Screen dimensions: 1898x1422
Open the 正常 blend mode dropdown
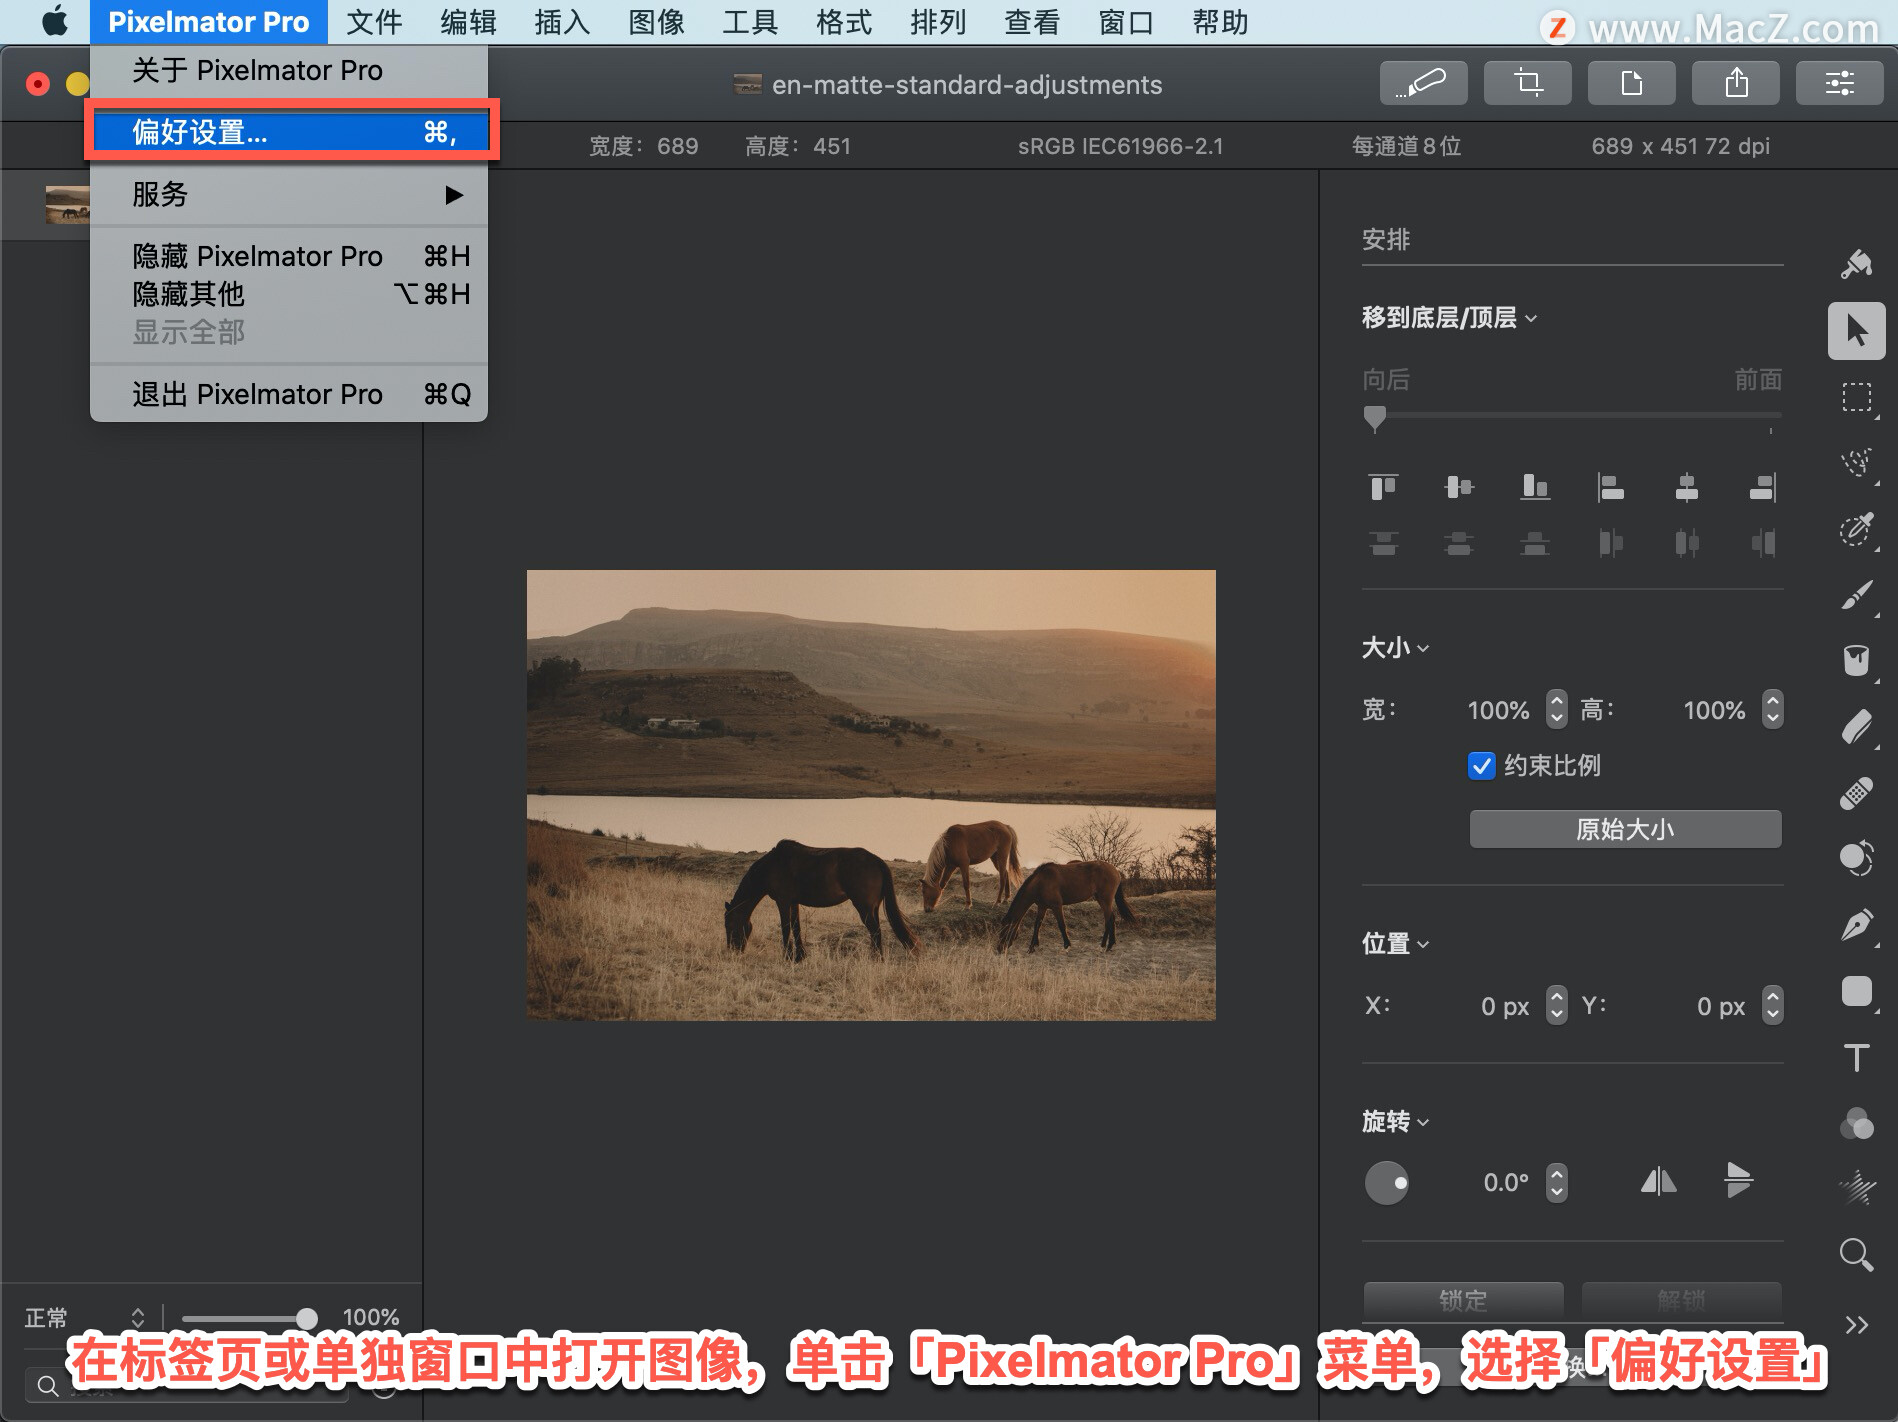pyautogui.click(x=85, y=1317)
